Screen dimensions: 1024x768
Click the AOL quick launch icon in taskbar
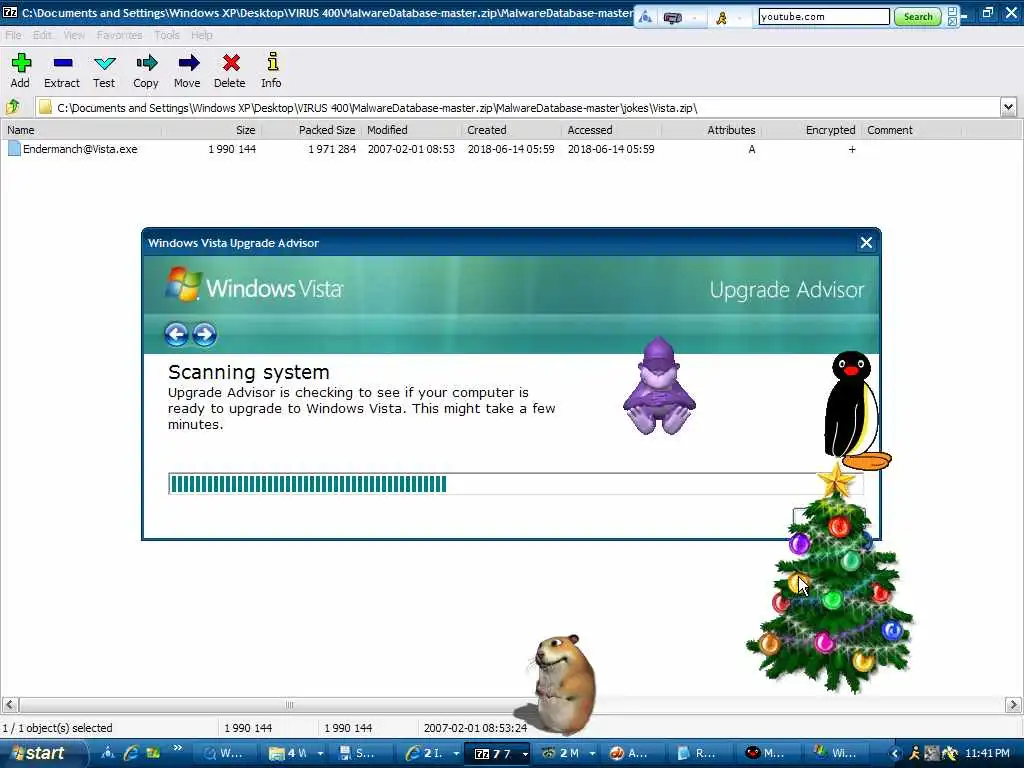point(108,753)
